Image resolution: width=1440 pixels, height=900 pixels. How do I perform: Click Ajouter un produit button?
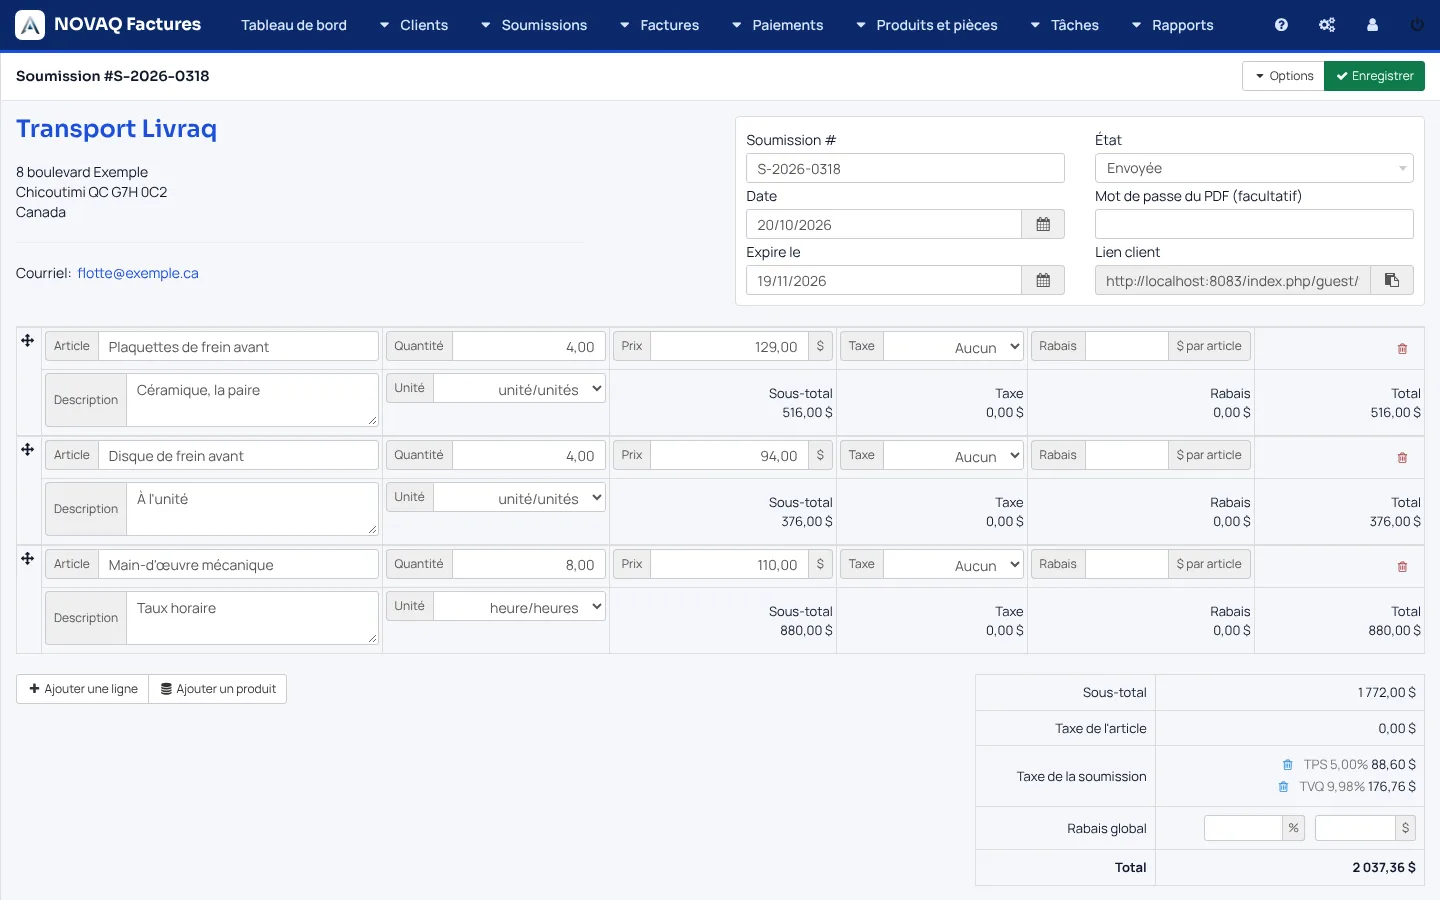tap(218, 689)
